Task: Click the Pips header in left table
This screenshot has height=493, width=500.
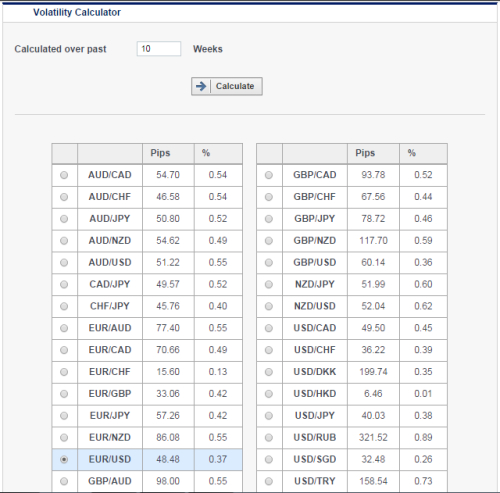Action: pyautogui.click(x=160, y=153)
